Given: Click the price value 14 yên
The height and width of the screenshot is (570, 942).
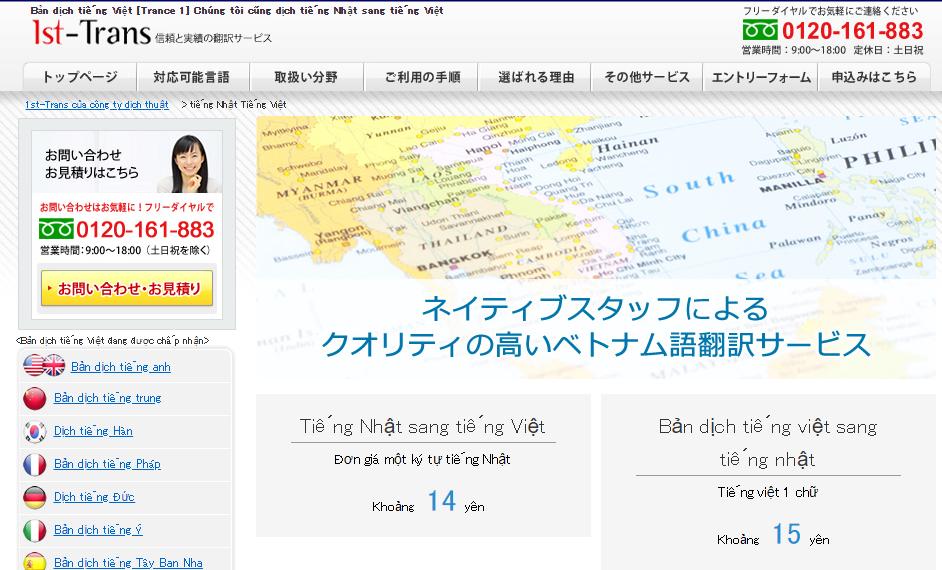Looking at the screenshot, I should click(x=442, y=501).
